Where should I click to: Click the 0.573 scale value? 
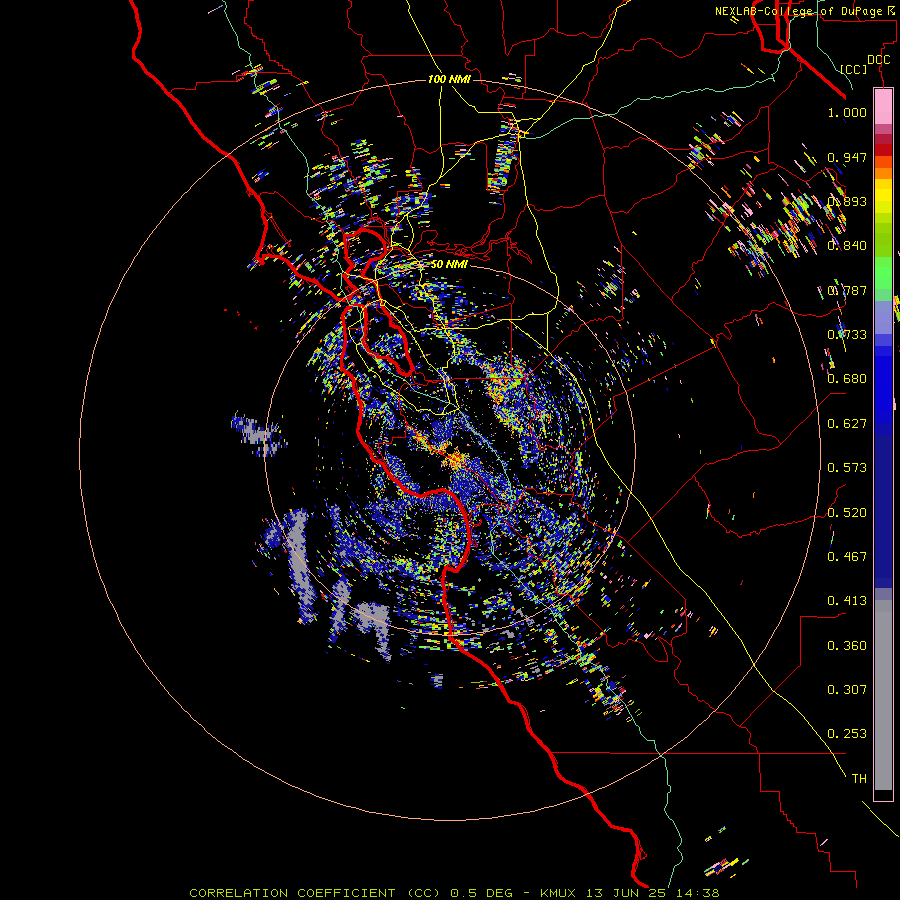847,468
